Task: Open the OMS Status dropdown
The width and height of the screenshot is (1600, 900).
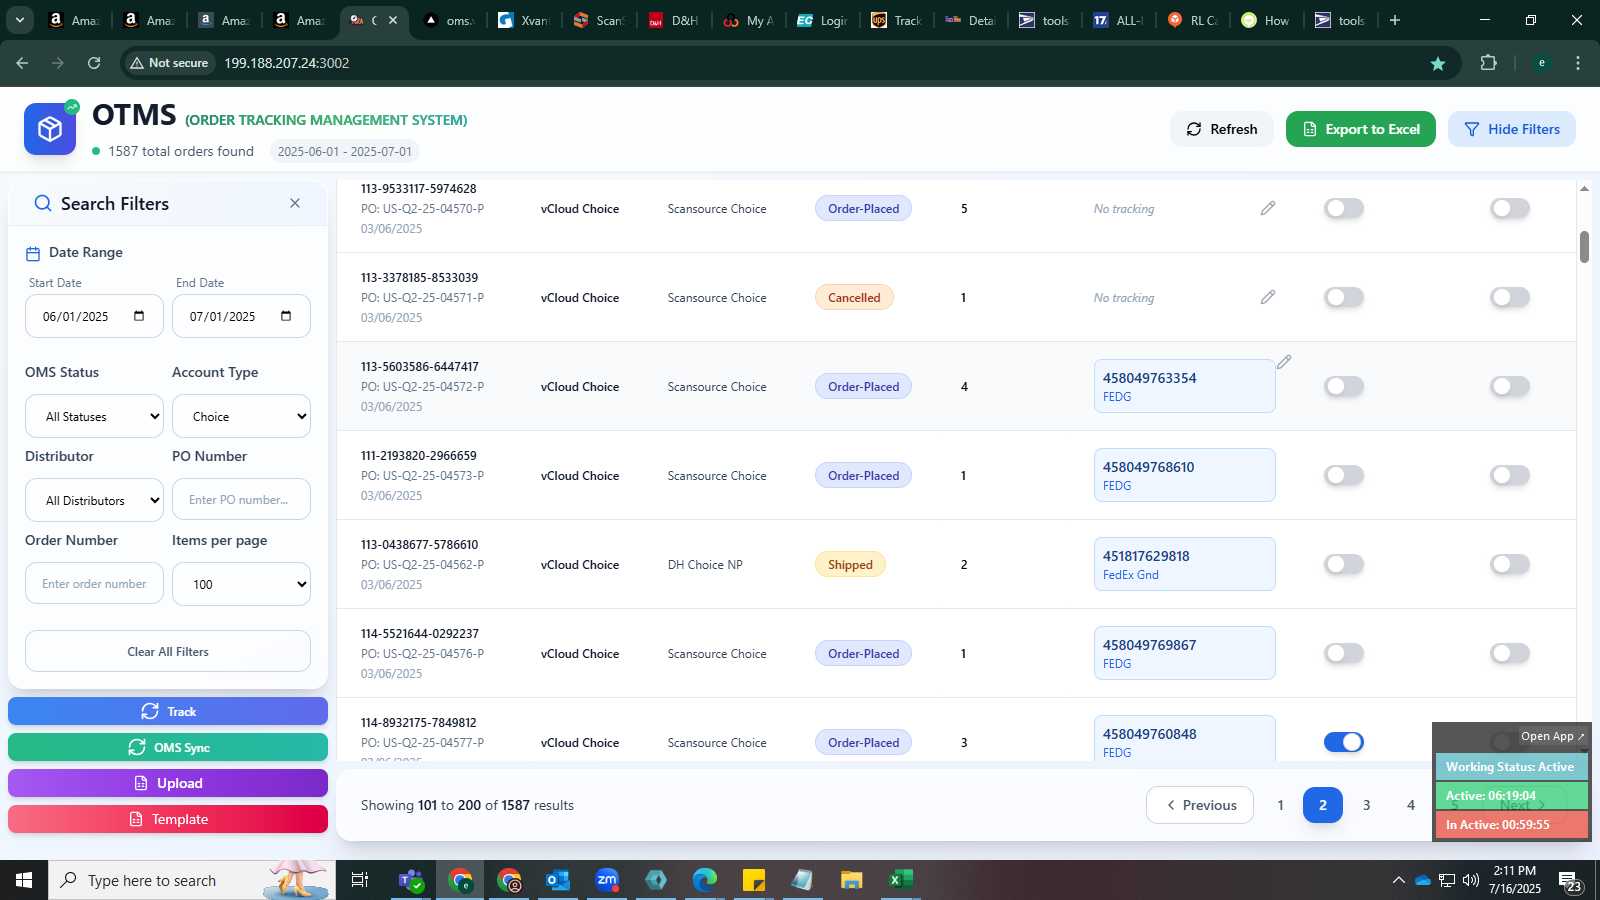Action: [x=94, y=416]
